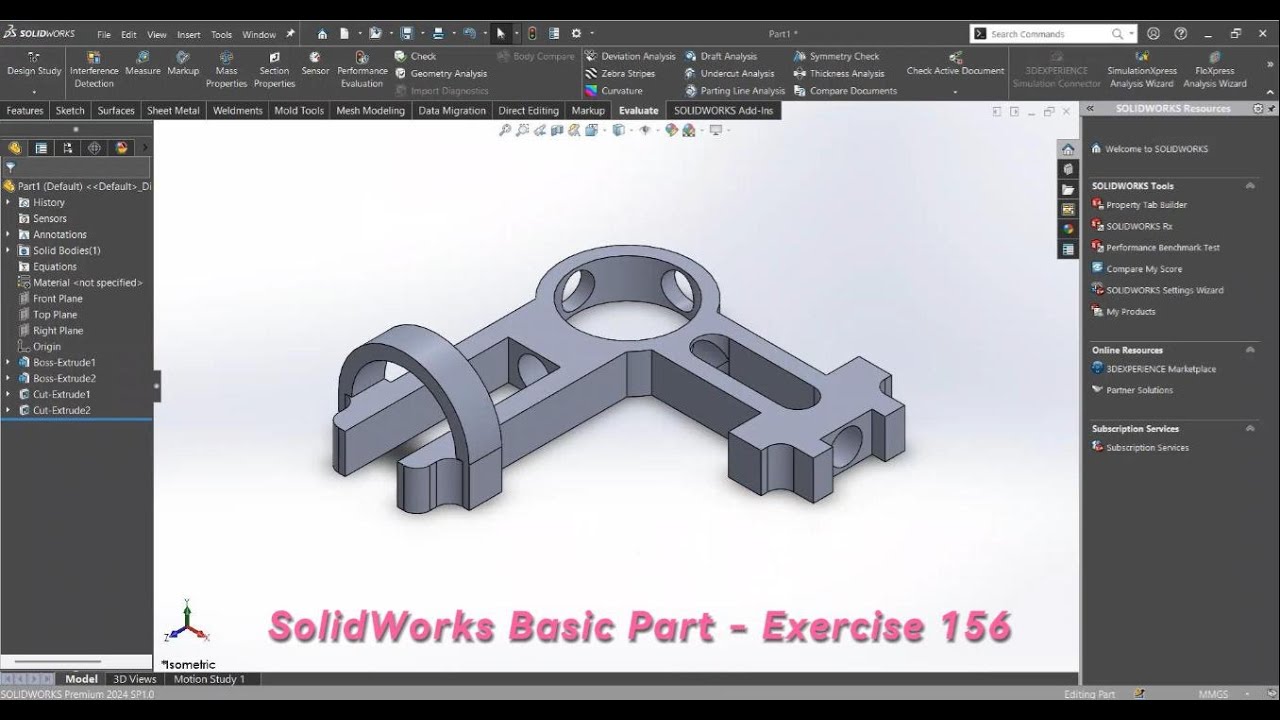Collapse the Subscription Services section
Image resolution: width=1280 pixels, height=720 pixels.
pos(1249,428)
